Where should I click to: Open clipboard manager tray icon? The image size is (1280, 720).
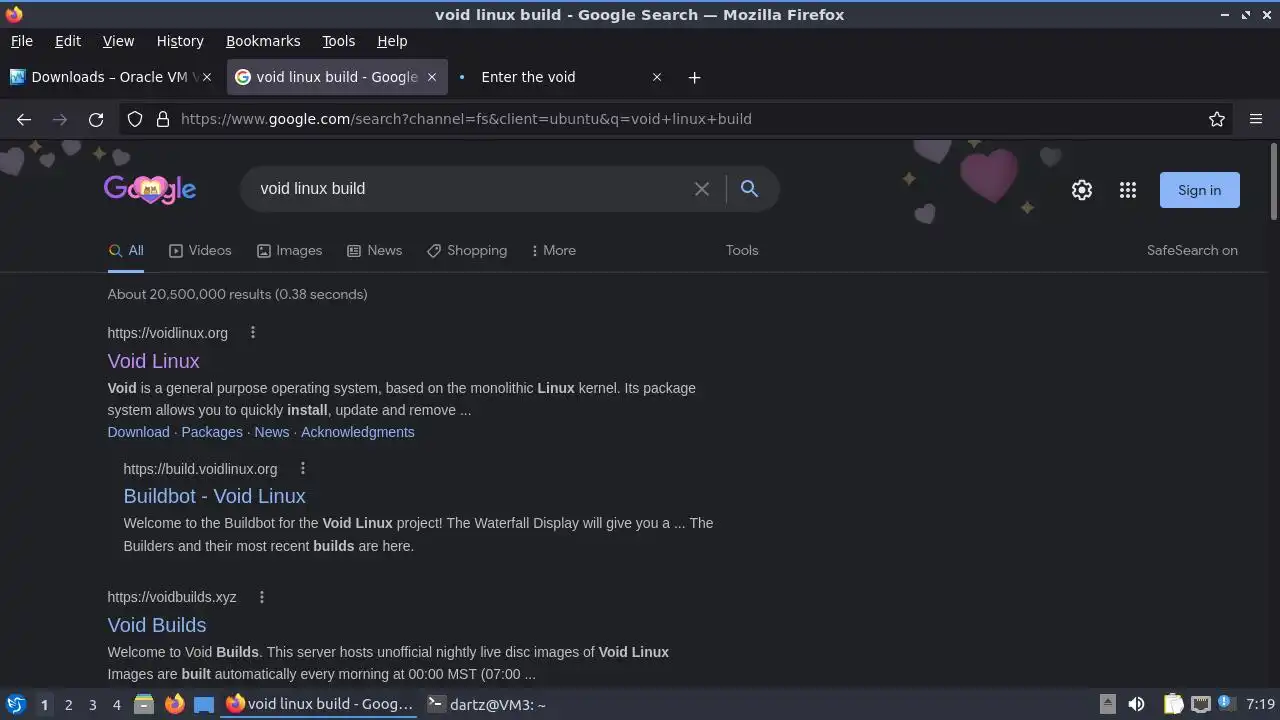(x=1173, y=704)
